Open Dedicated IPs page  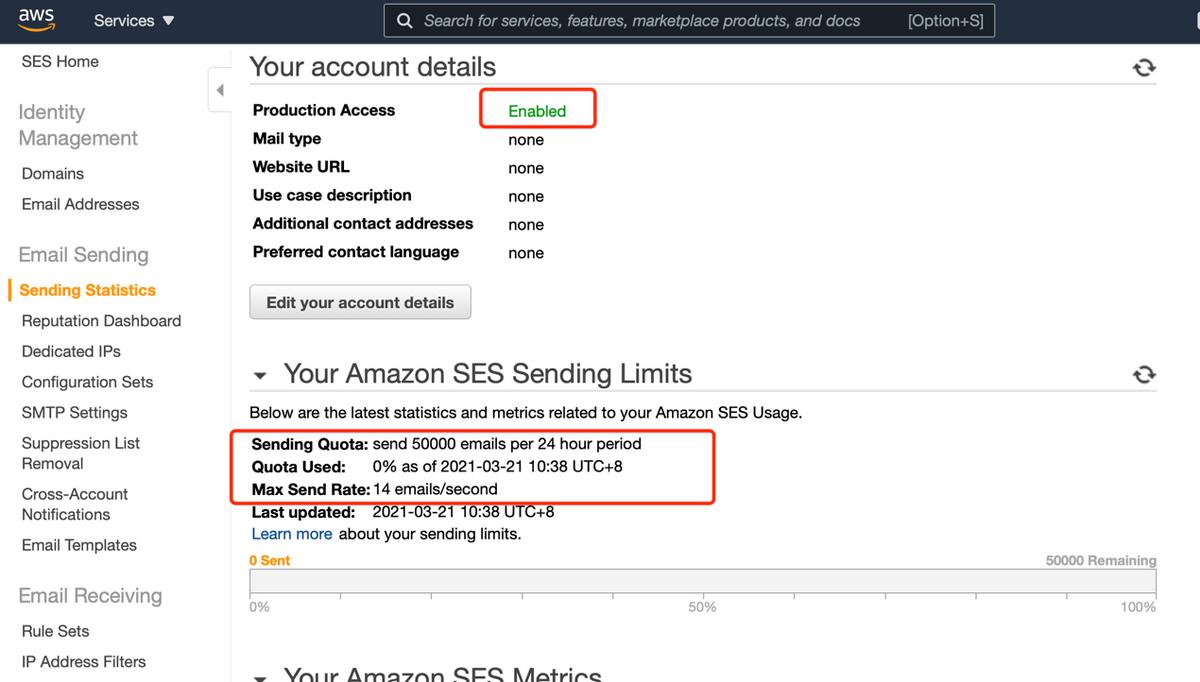click(x=71, y=351)
